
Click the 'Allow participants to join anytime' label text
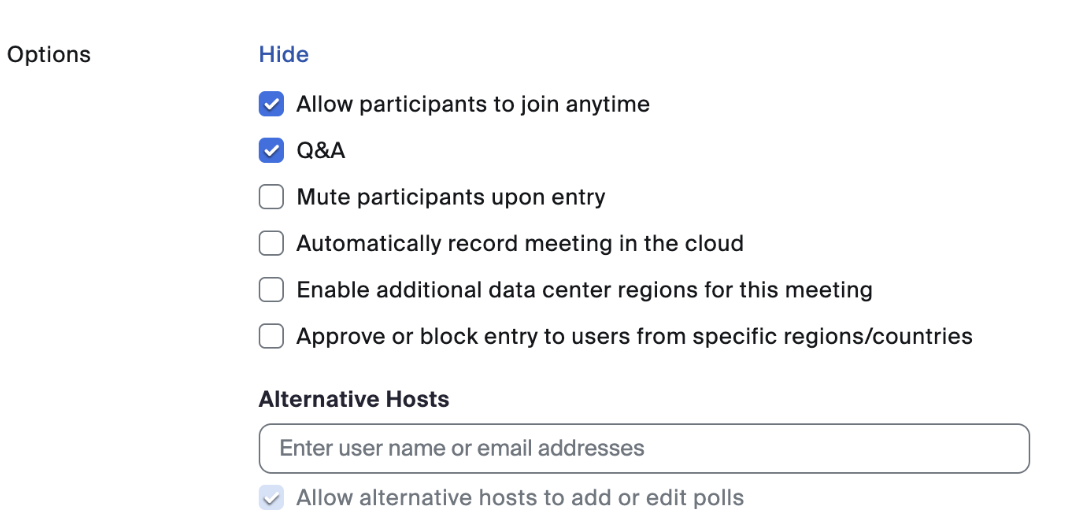tap(473, 104)
